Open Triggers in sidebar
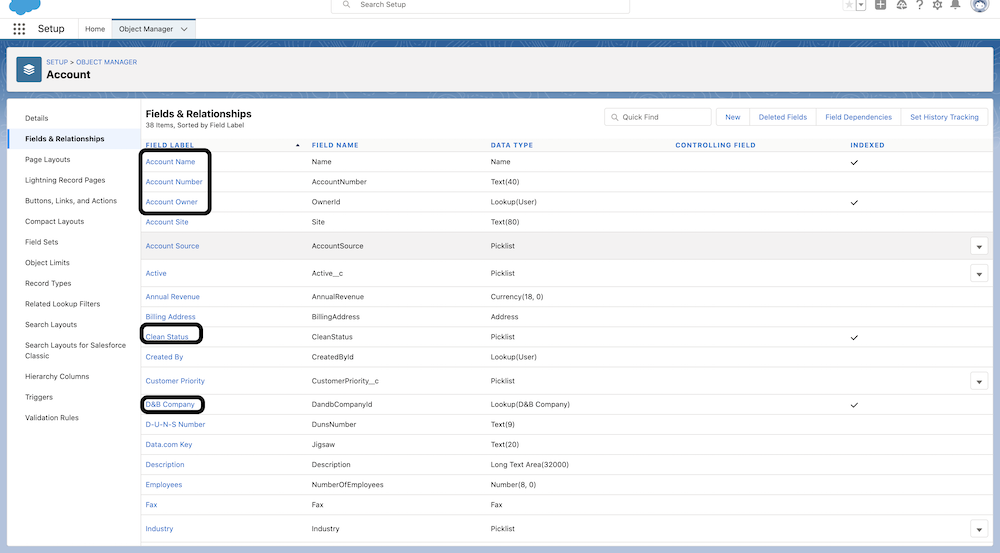The image size is (1000, 553). coord(39,397)
